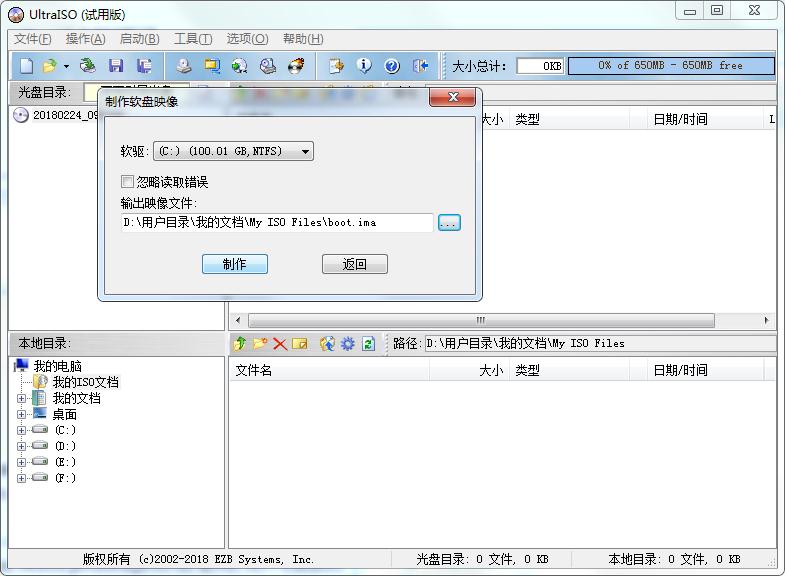
Task: Click the green refresh page icon
Action: pos(368,343)
